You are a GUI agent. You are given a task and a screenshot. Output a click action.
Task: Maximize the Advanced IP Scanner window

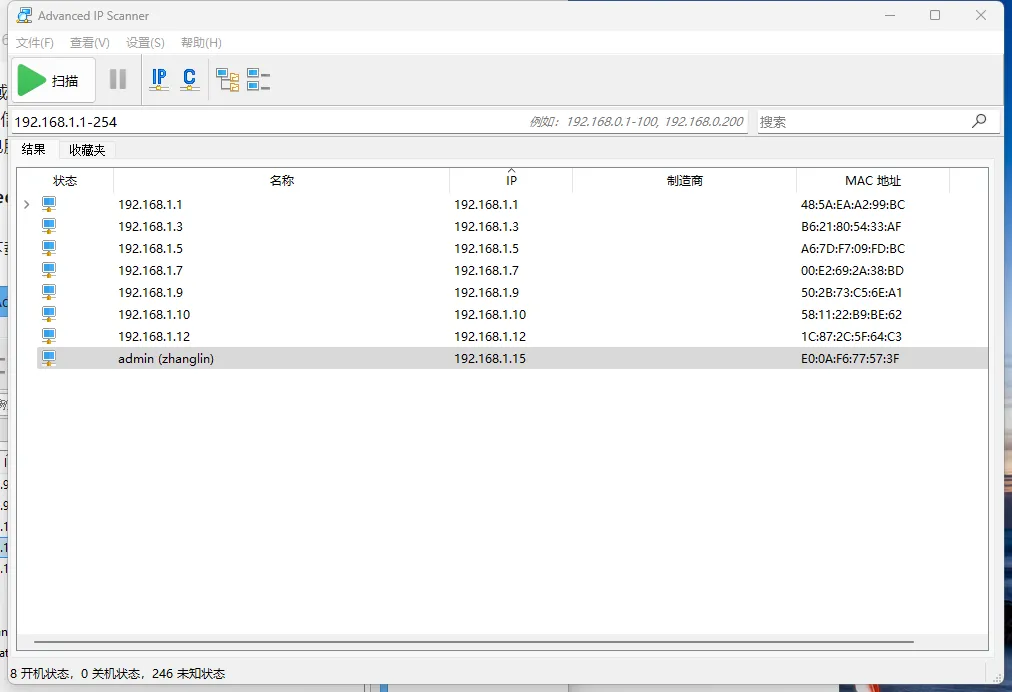pyautogui.click(x=935, y=15)
